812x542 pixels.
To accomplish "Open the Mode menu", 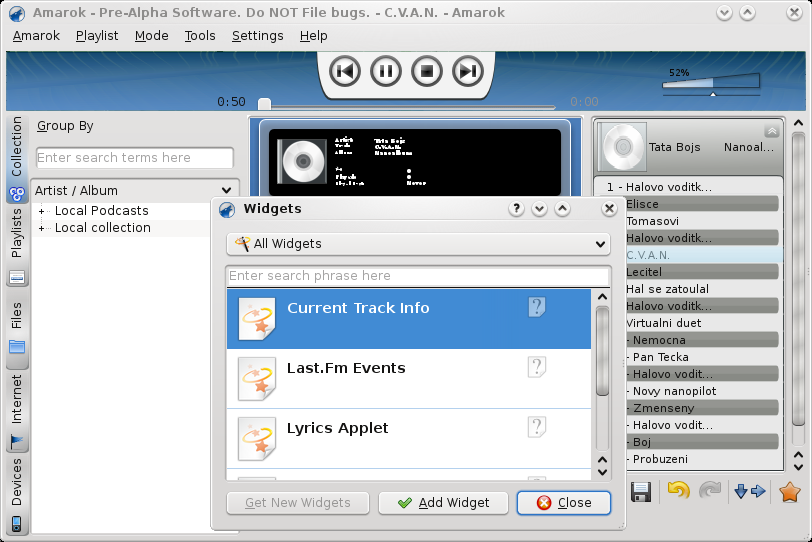I will coord(152,36).
